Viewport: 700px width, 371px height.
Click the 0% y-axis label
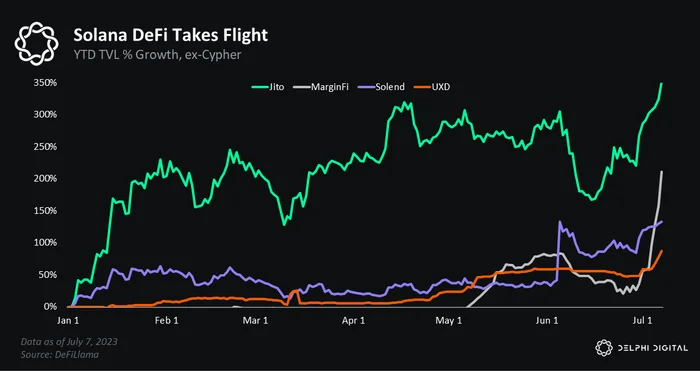click(x=51, y=307)
